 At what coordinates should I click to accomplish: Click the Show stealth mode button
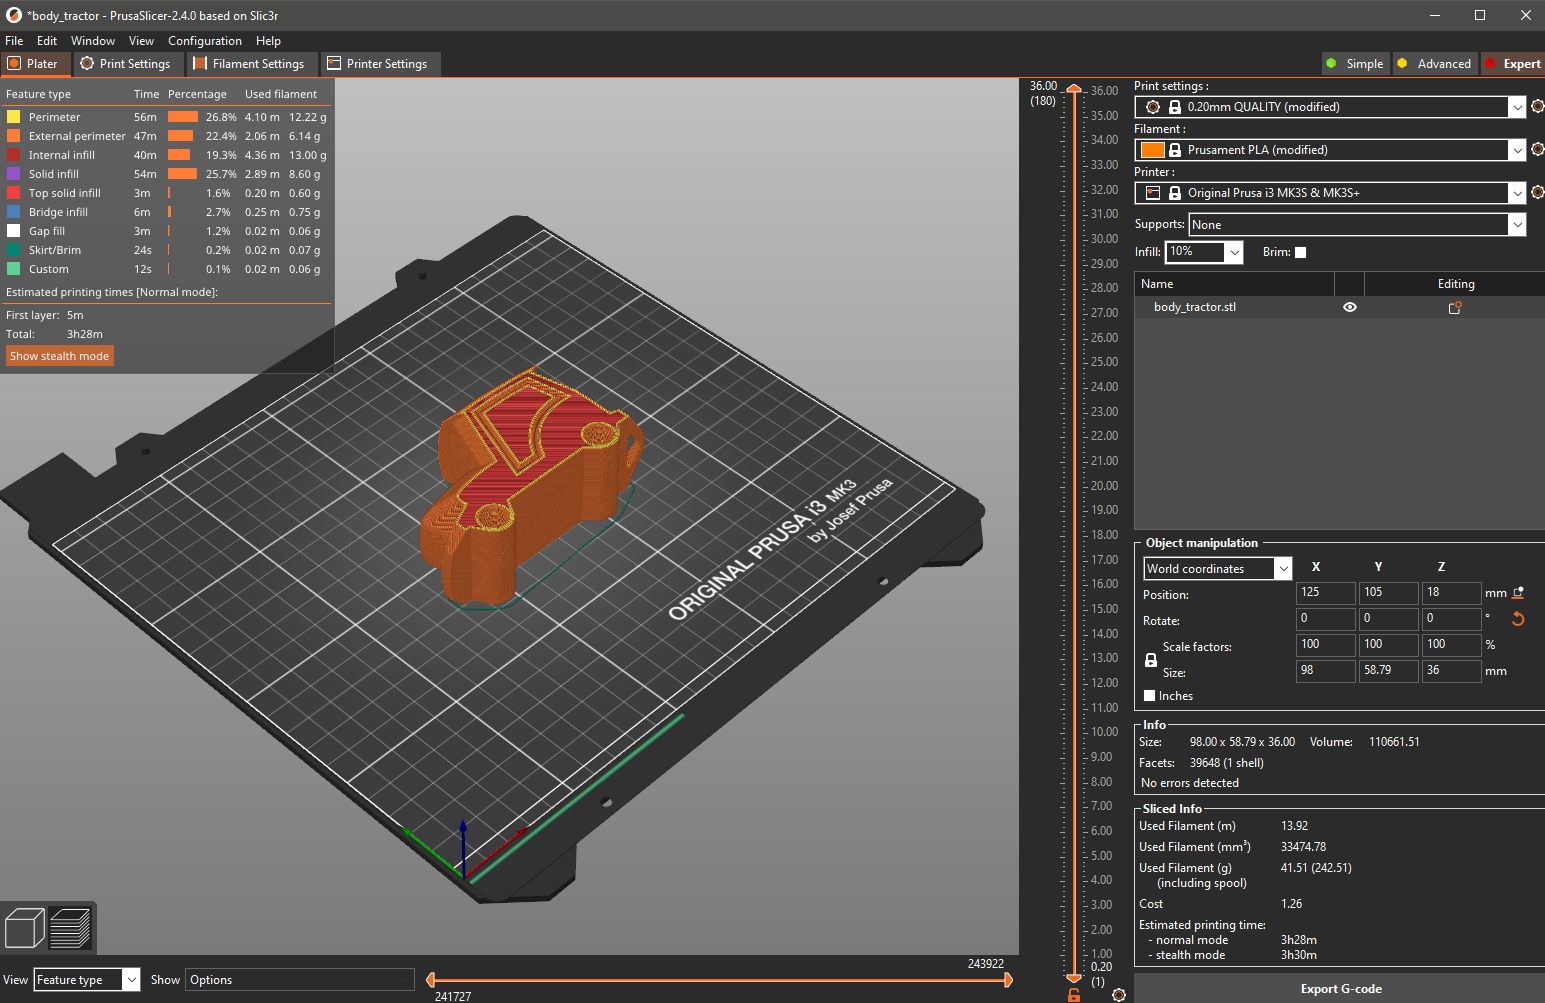tap(60, 356)
